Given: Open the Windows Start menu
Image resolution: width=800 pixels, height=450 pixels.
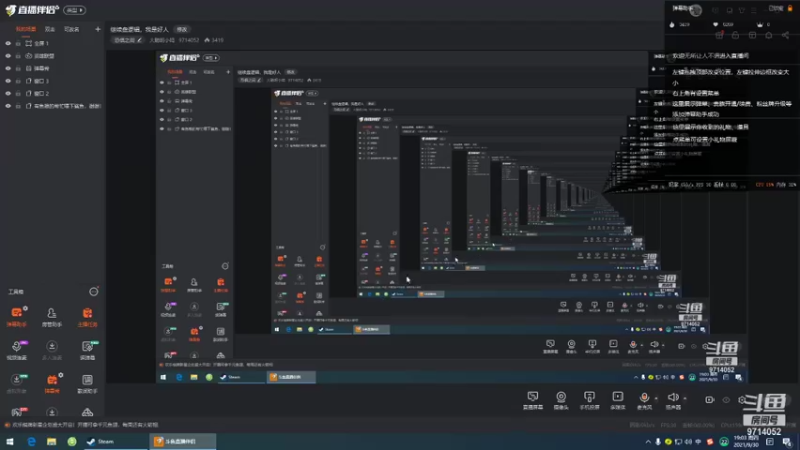Looking at the screenshot, I should [x=10, y=441].
